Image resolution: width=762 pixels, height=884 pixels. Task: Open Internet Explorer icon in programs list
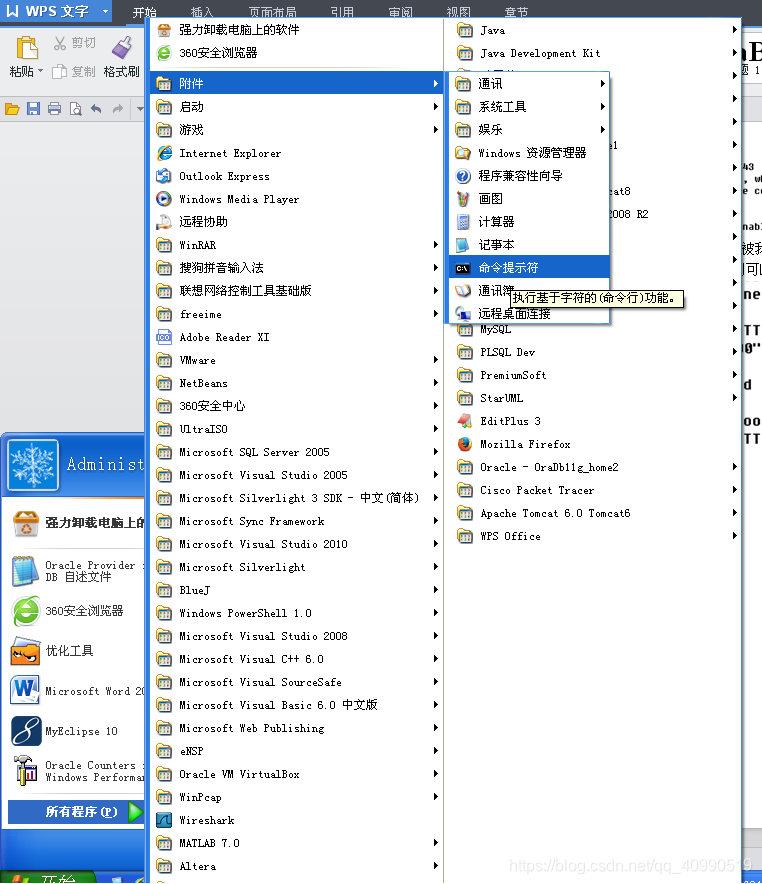coord(164,153)
